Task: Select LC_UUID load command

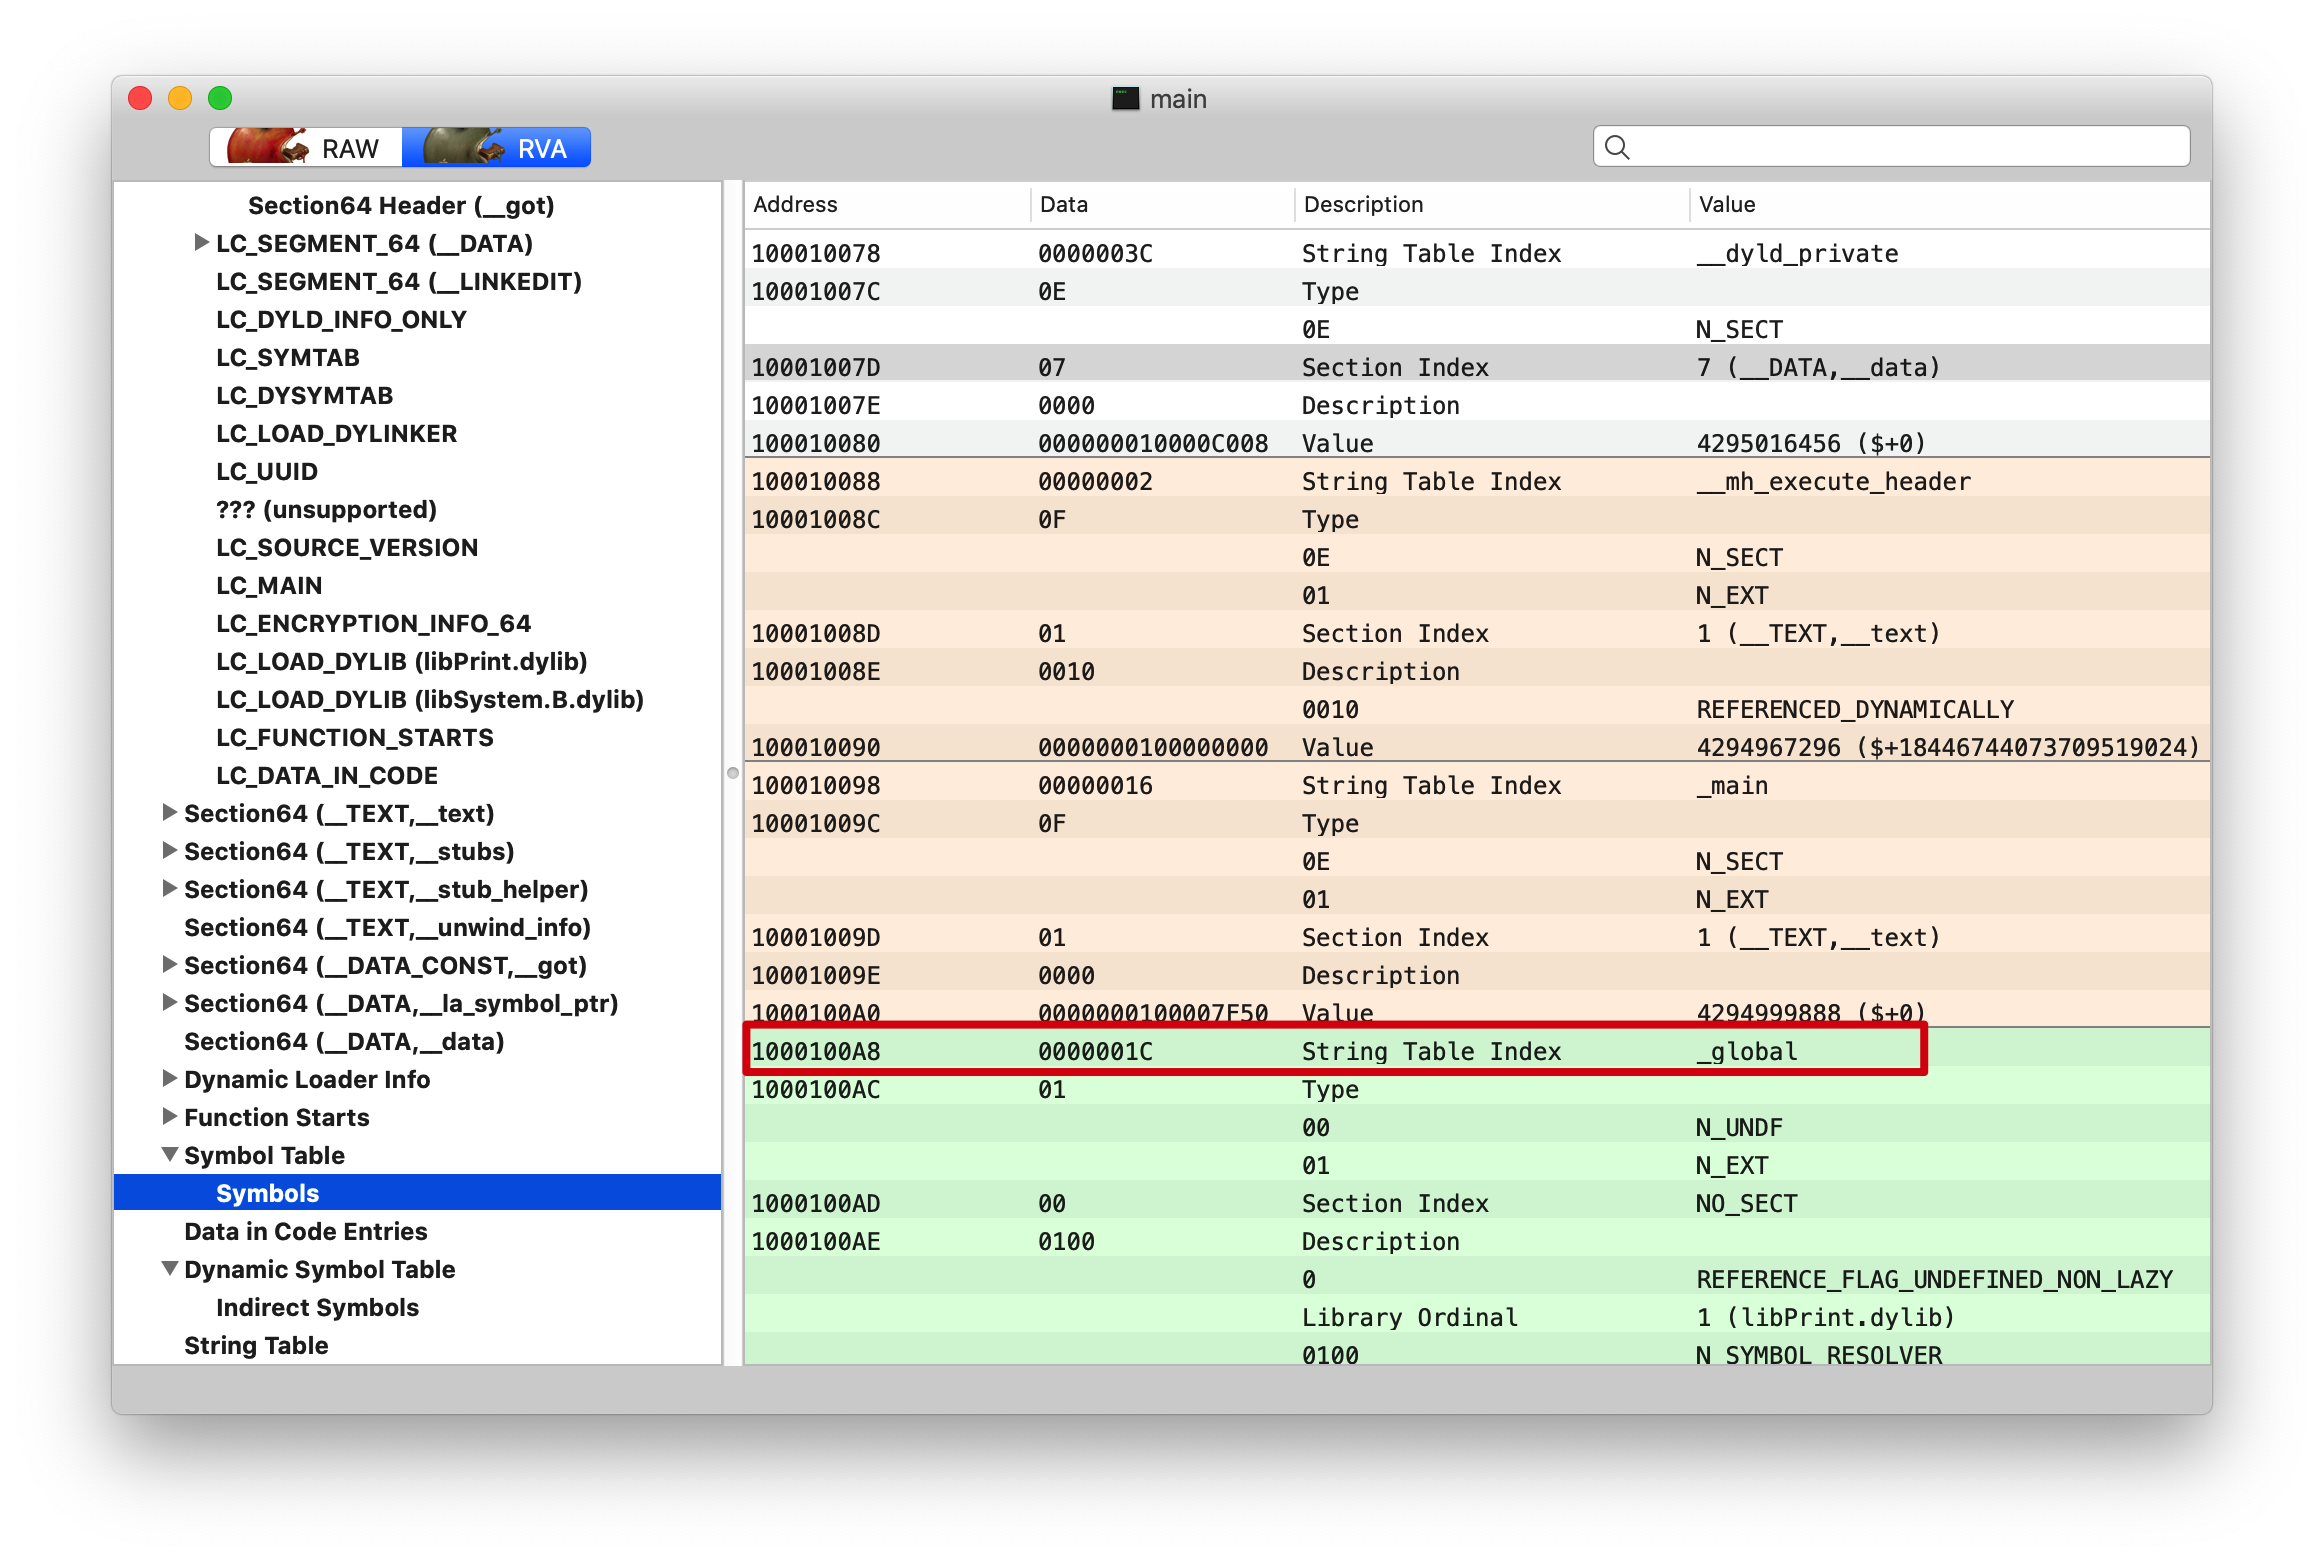Action: click(267, 471)
